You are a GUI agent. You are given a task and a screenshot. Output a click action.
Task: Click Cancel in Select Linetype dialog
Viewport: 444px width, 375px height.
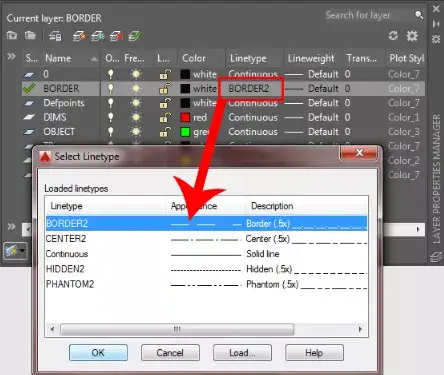click(170, 353)
